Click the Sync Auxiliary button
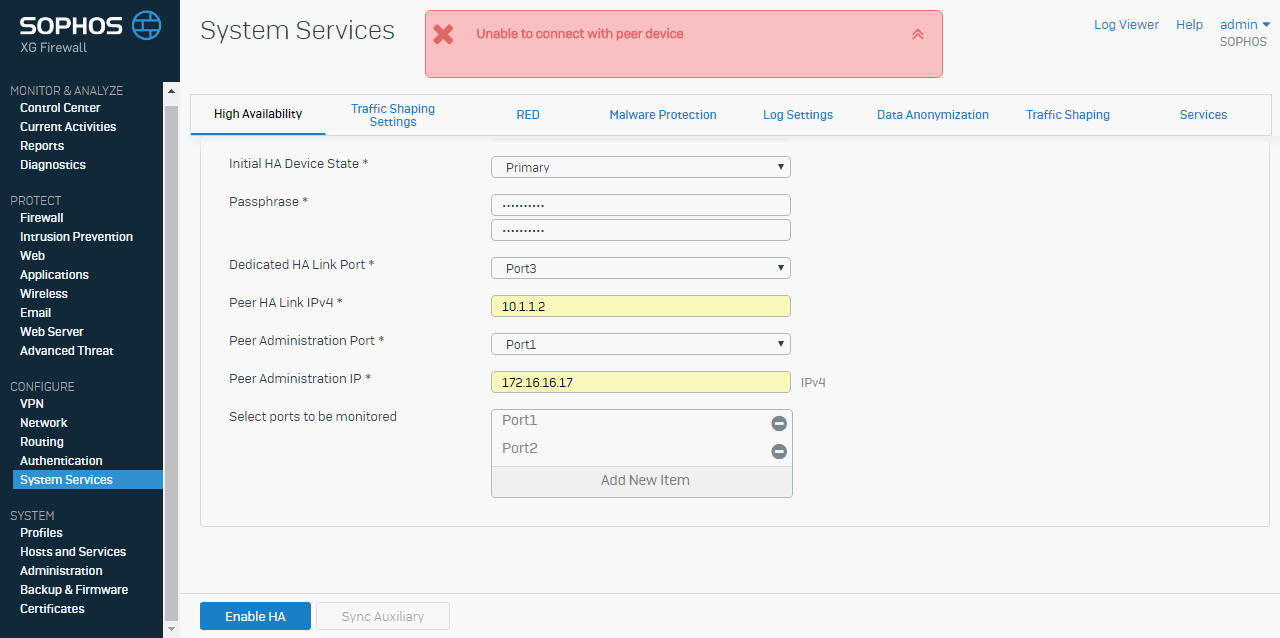 tap(383, 616)
